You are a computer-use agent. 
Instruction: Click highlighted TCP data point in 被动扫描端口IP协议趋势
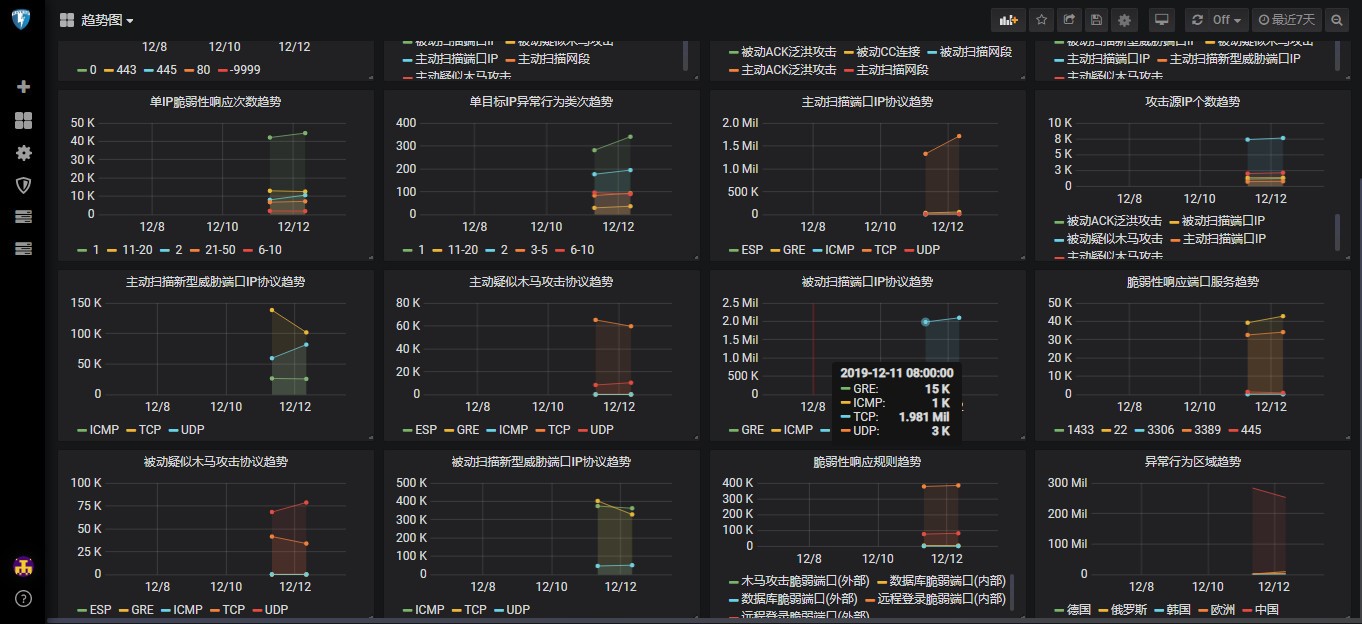pyautogui.click(x=925, y=322)
